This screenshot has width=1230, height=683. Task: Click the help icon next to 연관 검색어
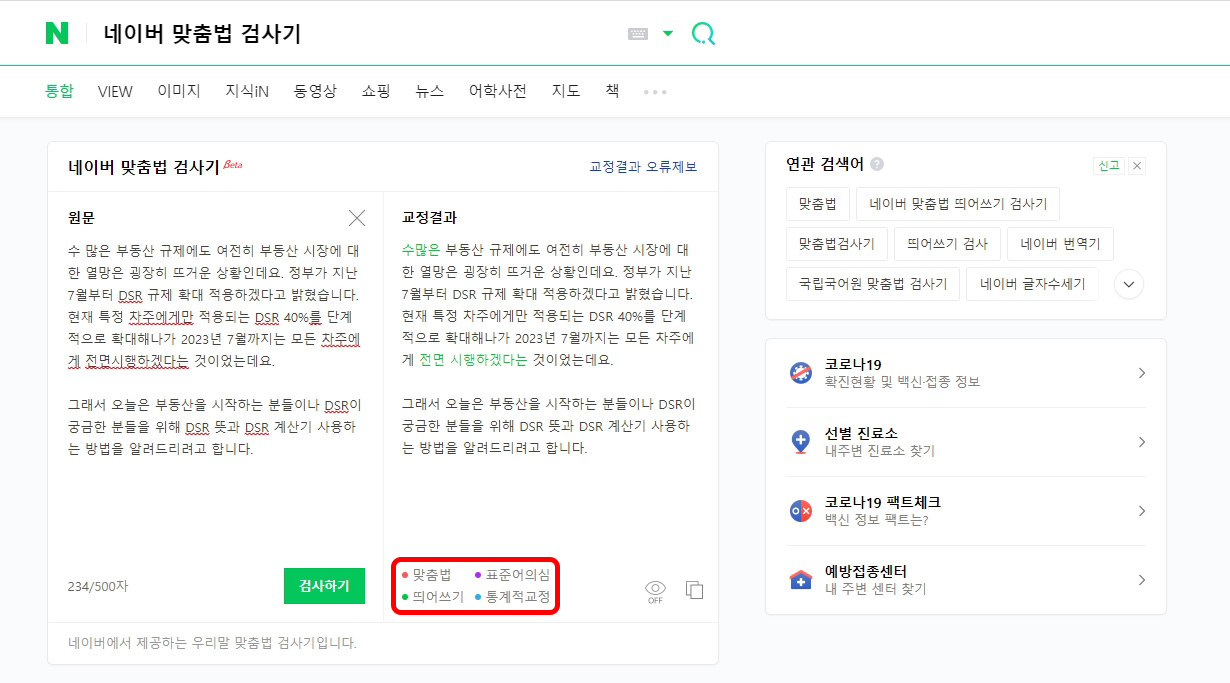[x=877, y=164]
